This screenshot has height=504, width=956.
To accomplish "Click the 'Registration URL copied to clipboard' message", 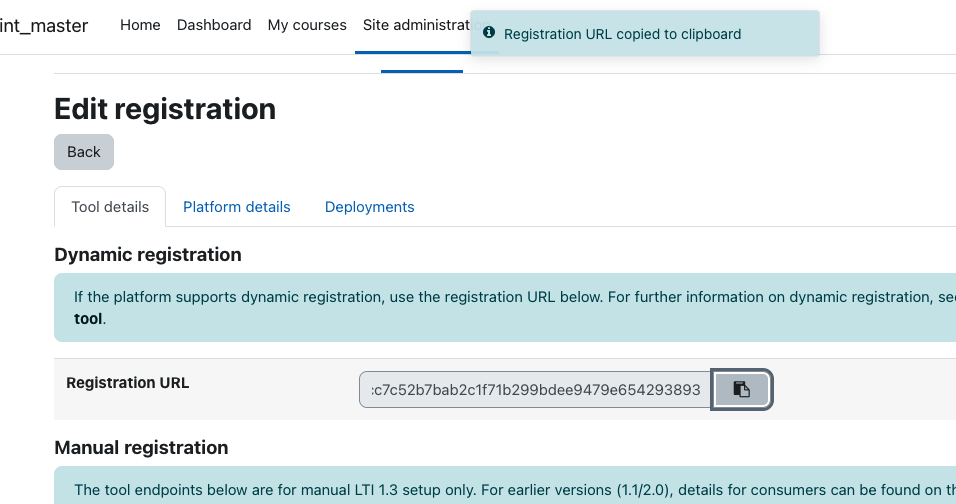I will click(x=622, y=34).
